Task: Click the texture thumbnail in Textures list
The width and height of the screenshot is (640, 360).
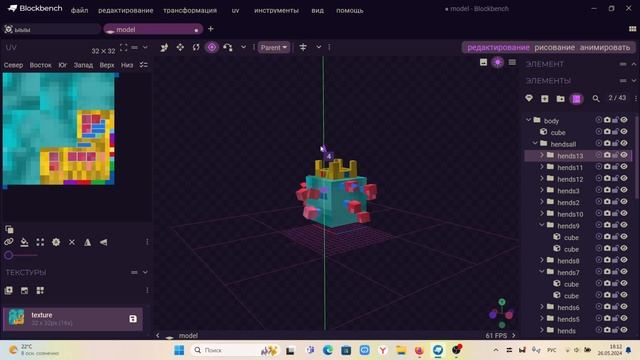Action: [x=16, y=317]
